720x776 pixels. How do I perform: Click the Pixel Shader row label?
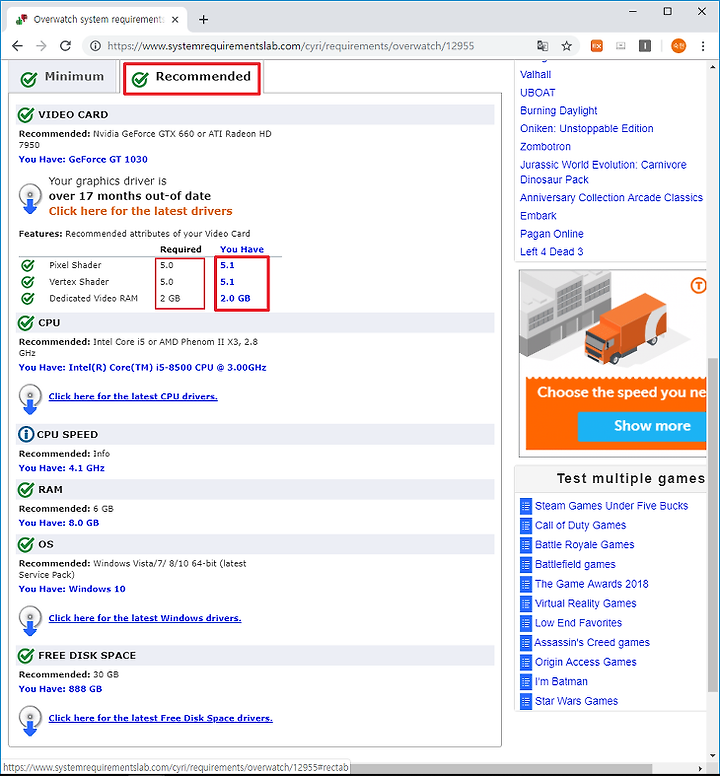click(x=75, y=265)
